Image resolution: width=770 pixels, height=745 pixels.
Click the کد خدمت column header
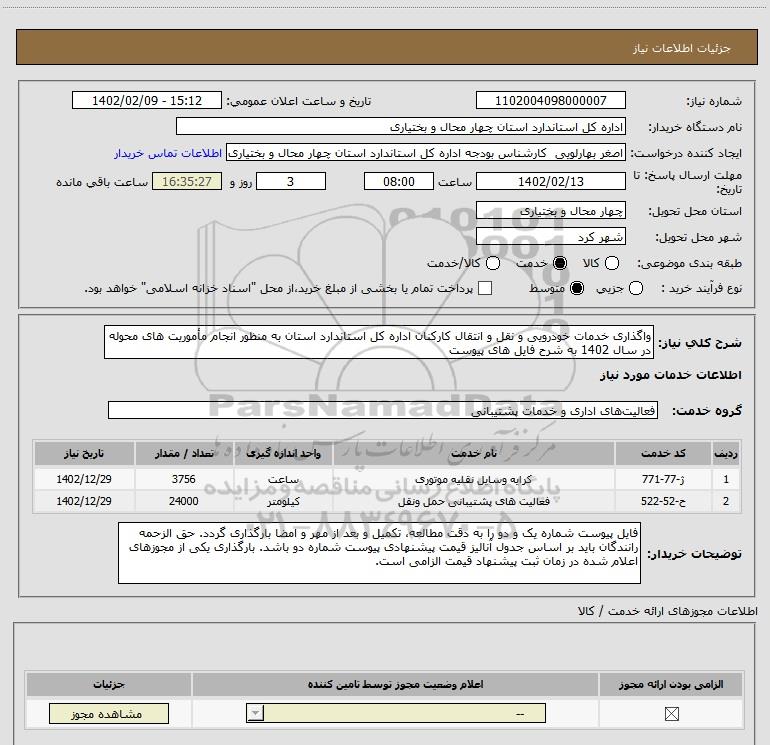[663, 454]
